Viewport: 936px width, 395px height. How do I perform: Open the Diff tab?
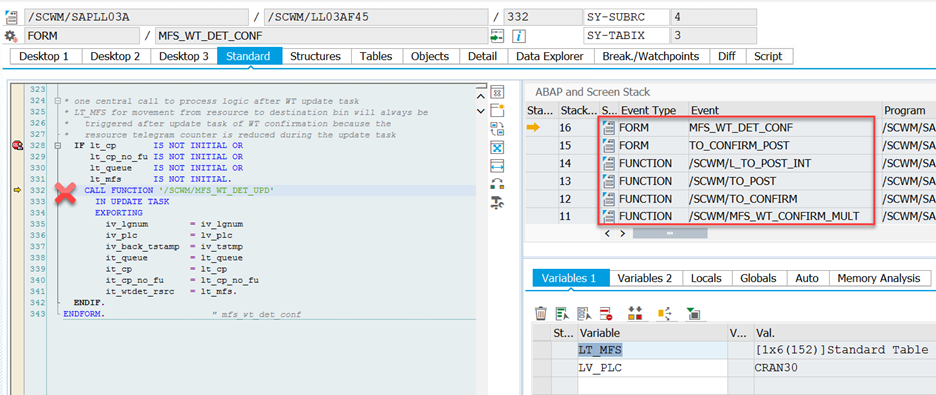click(x=726, y=56)
